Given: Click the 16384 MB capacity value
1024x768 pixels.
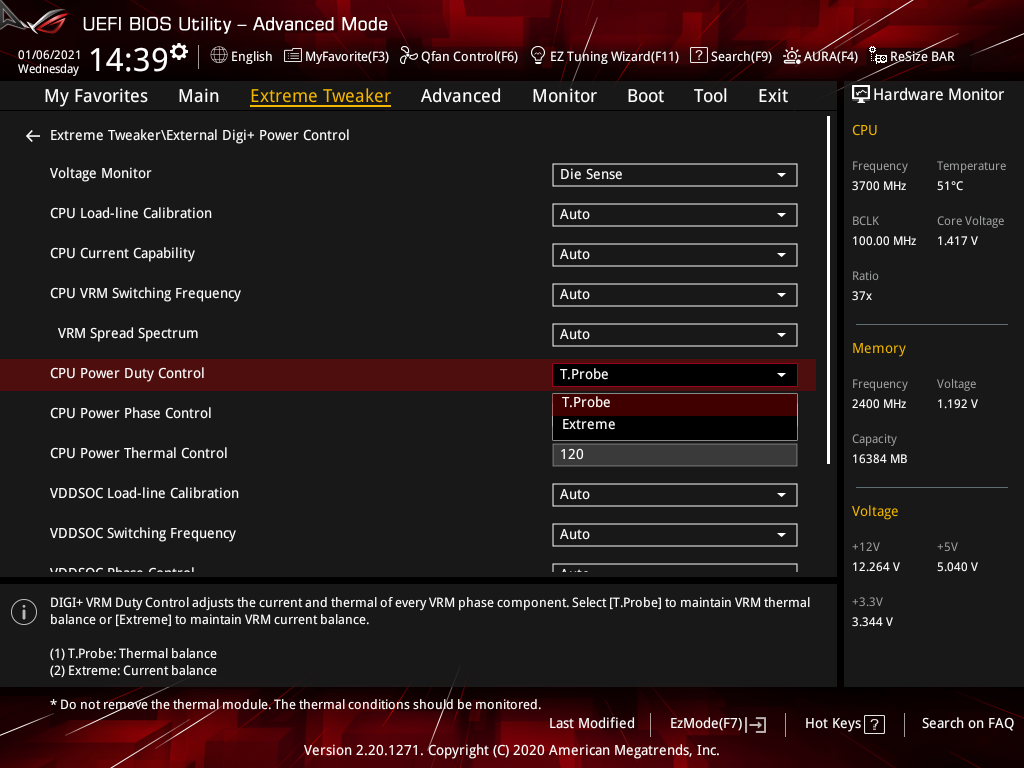Looking at the screenshot, I should tap(879, 459).
